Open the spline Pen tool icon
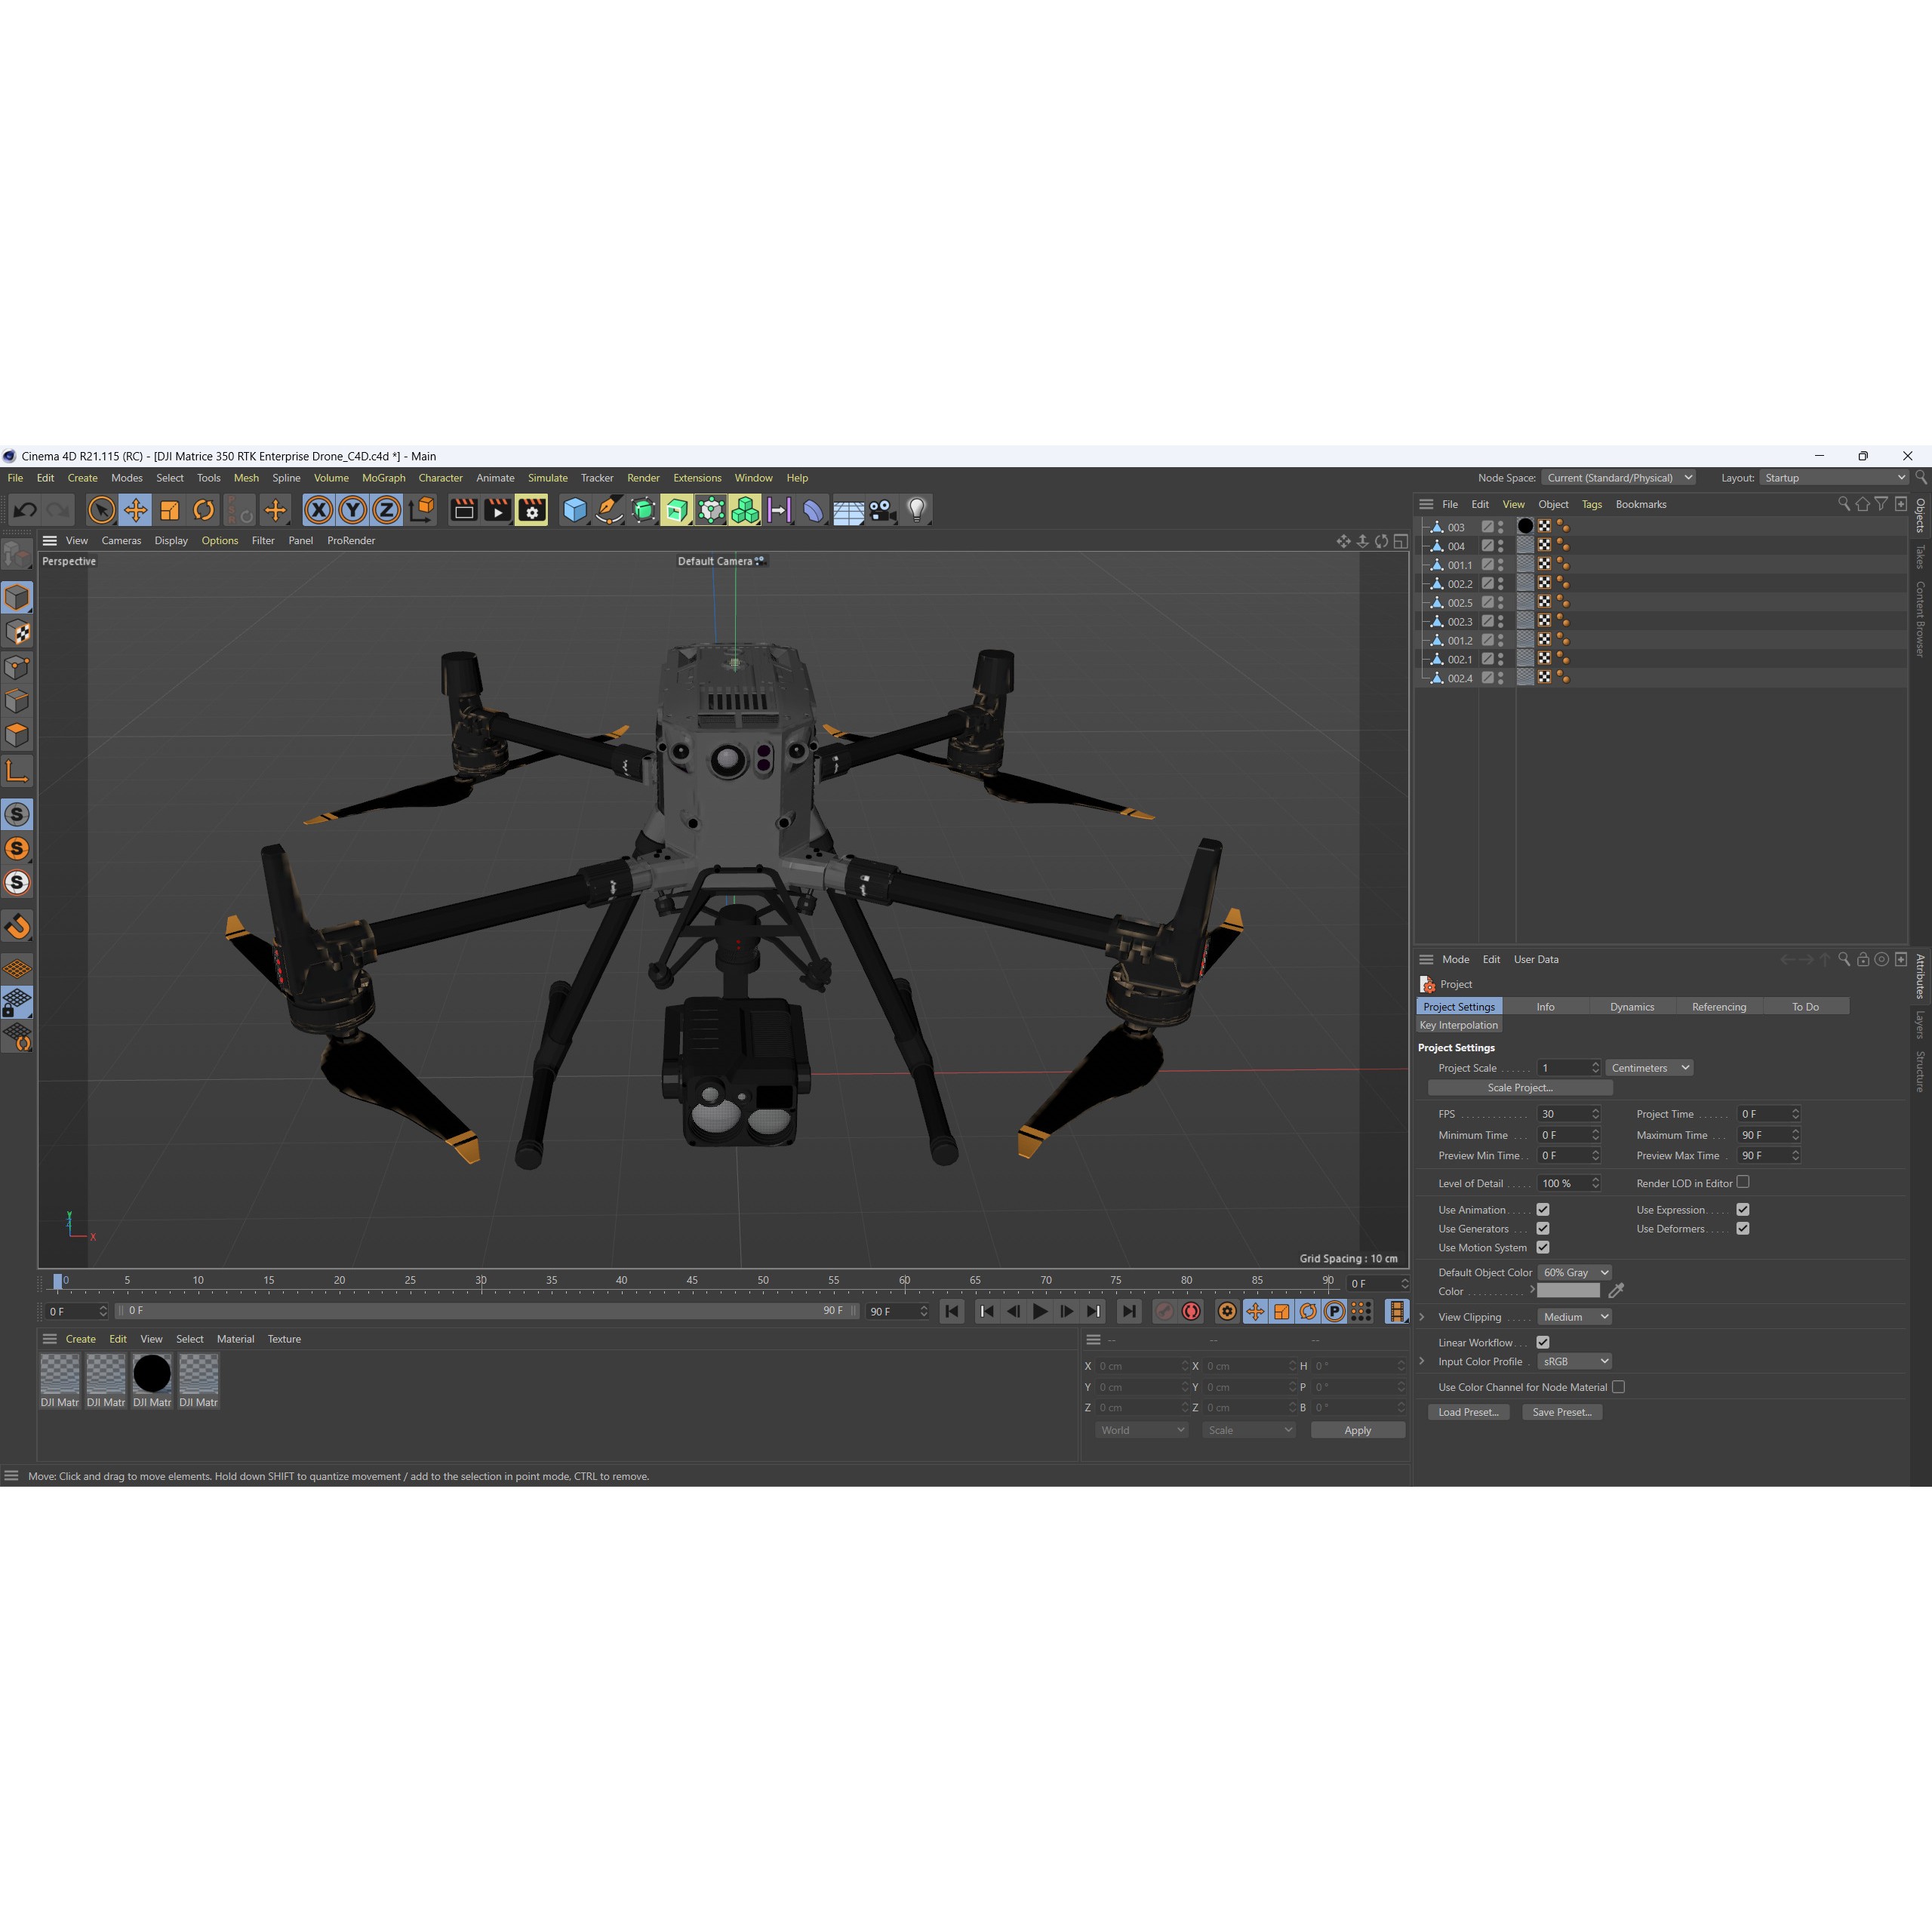 (609, 510)
